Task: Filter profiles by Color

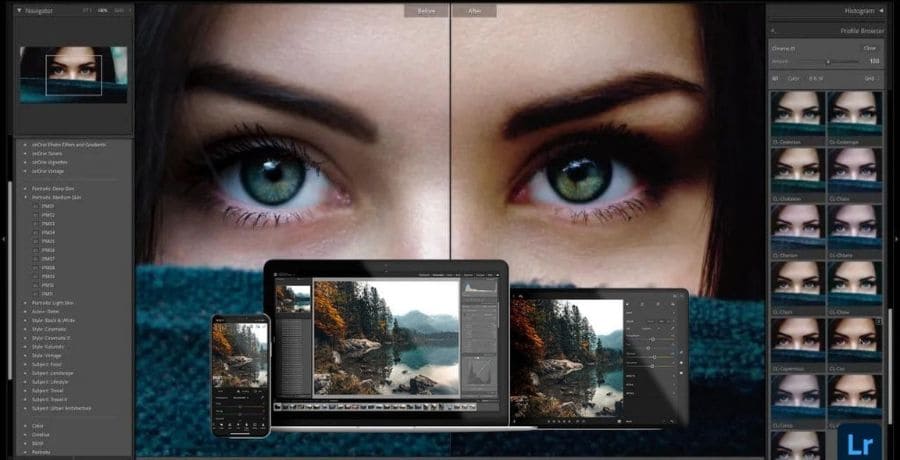Action: click(793, 78)
